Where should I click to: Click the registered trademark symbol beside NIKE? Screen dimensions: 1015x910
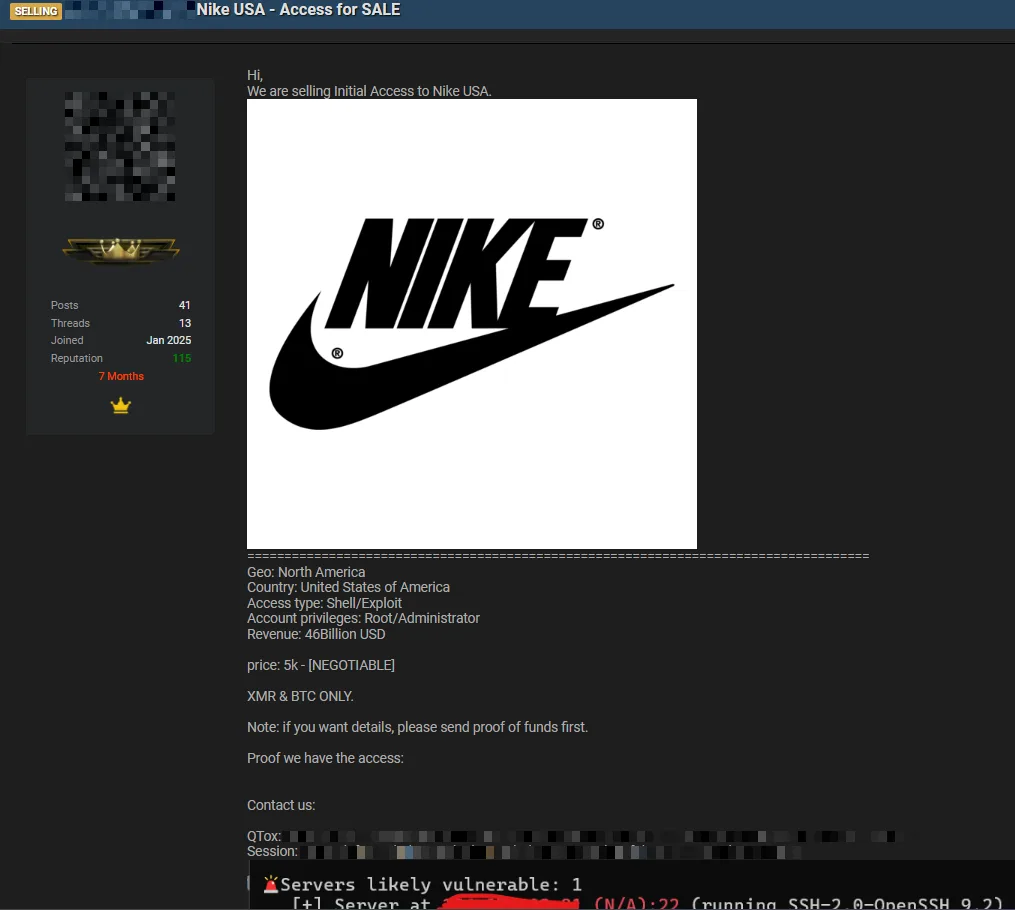598,225
